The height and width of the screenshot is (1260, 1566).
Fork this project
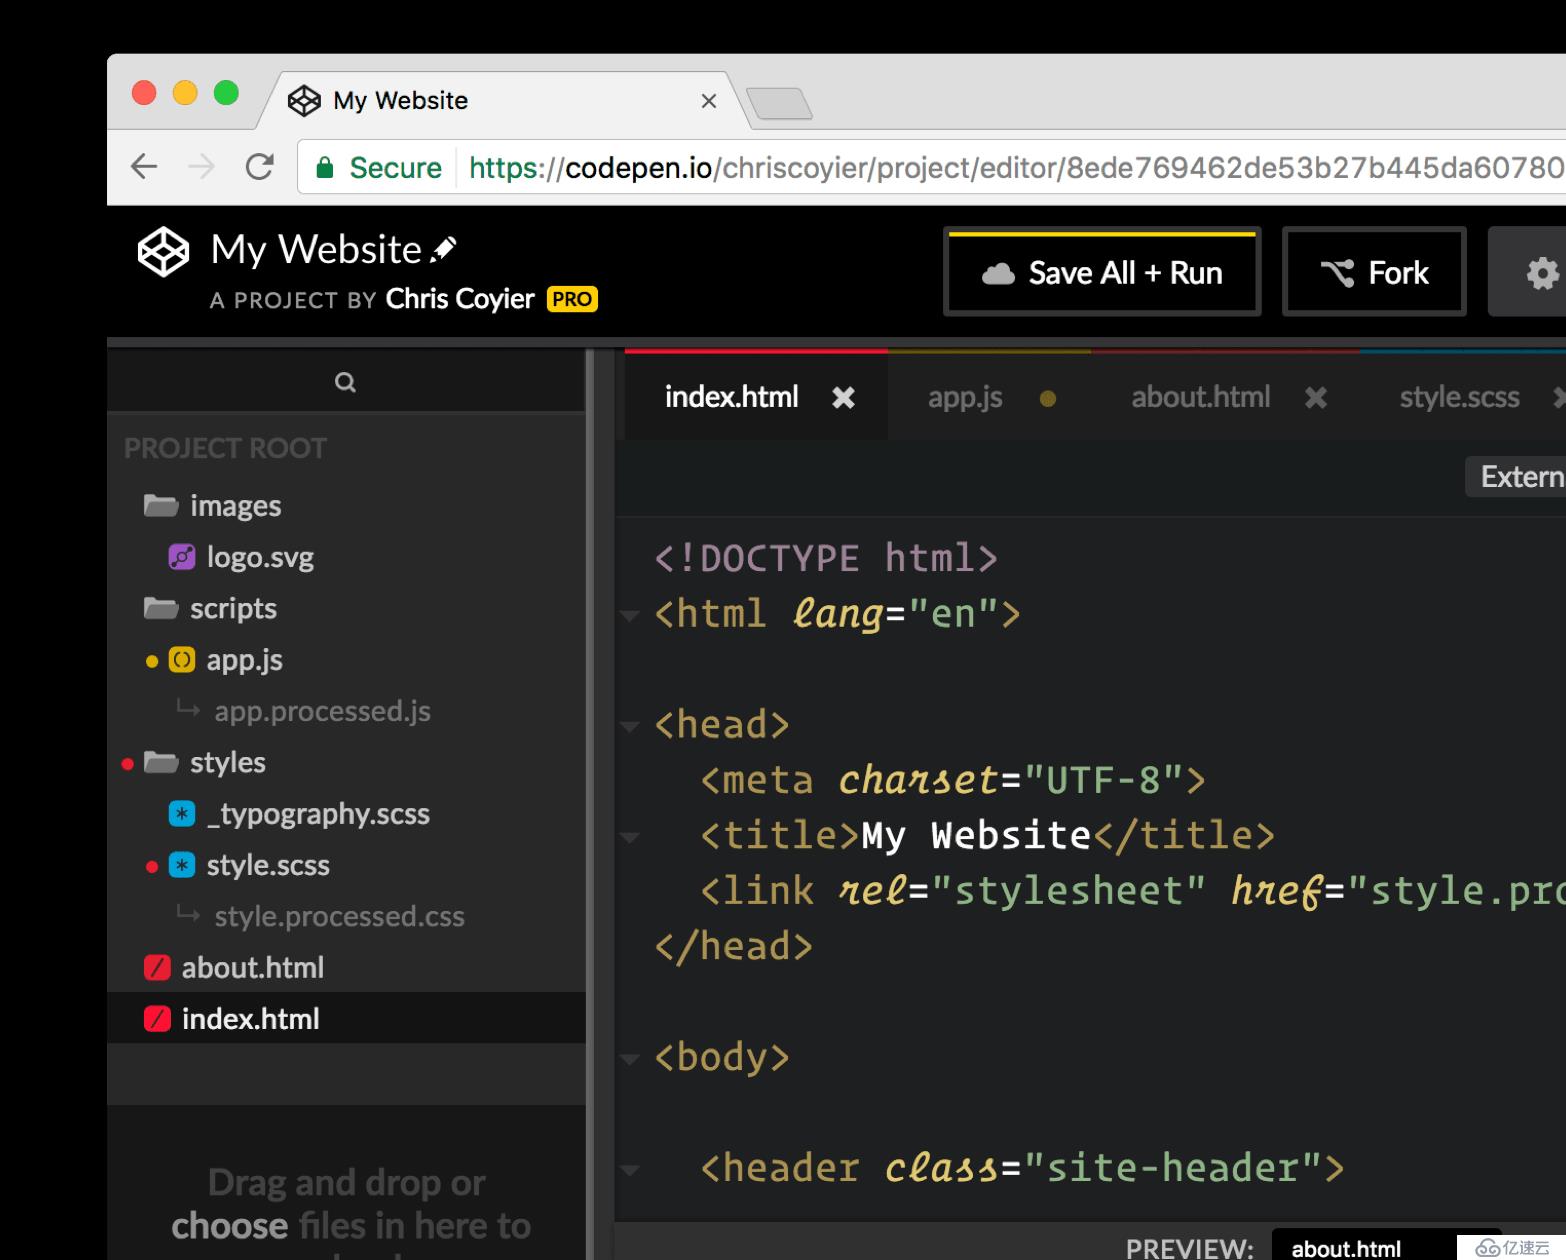click(x=1374, y=272)
